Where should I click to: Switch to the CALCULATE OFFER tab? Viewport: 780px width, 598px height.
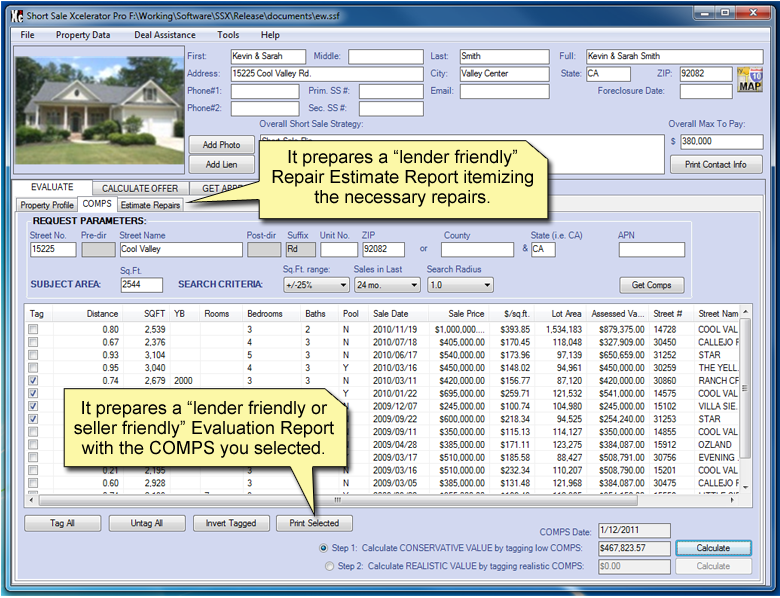pyautogui.click(x=140, y=189)
